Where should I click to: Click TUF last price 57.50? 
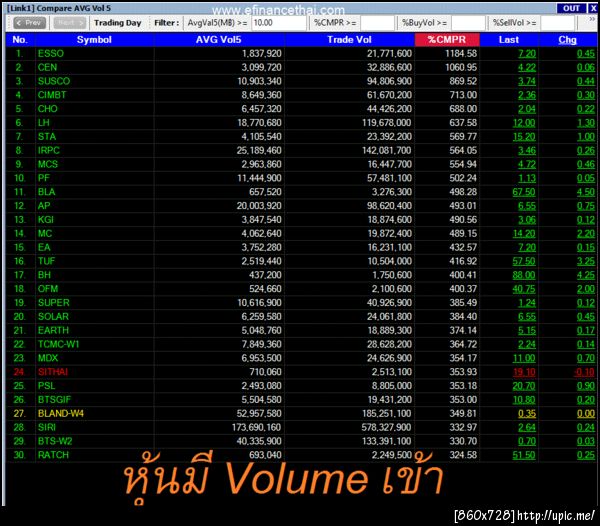[524, 261]
